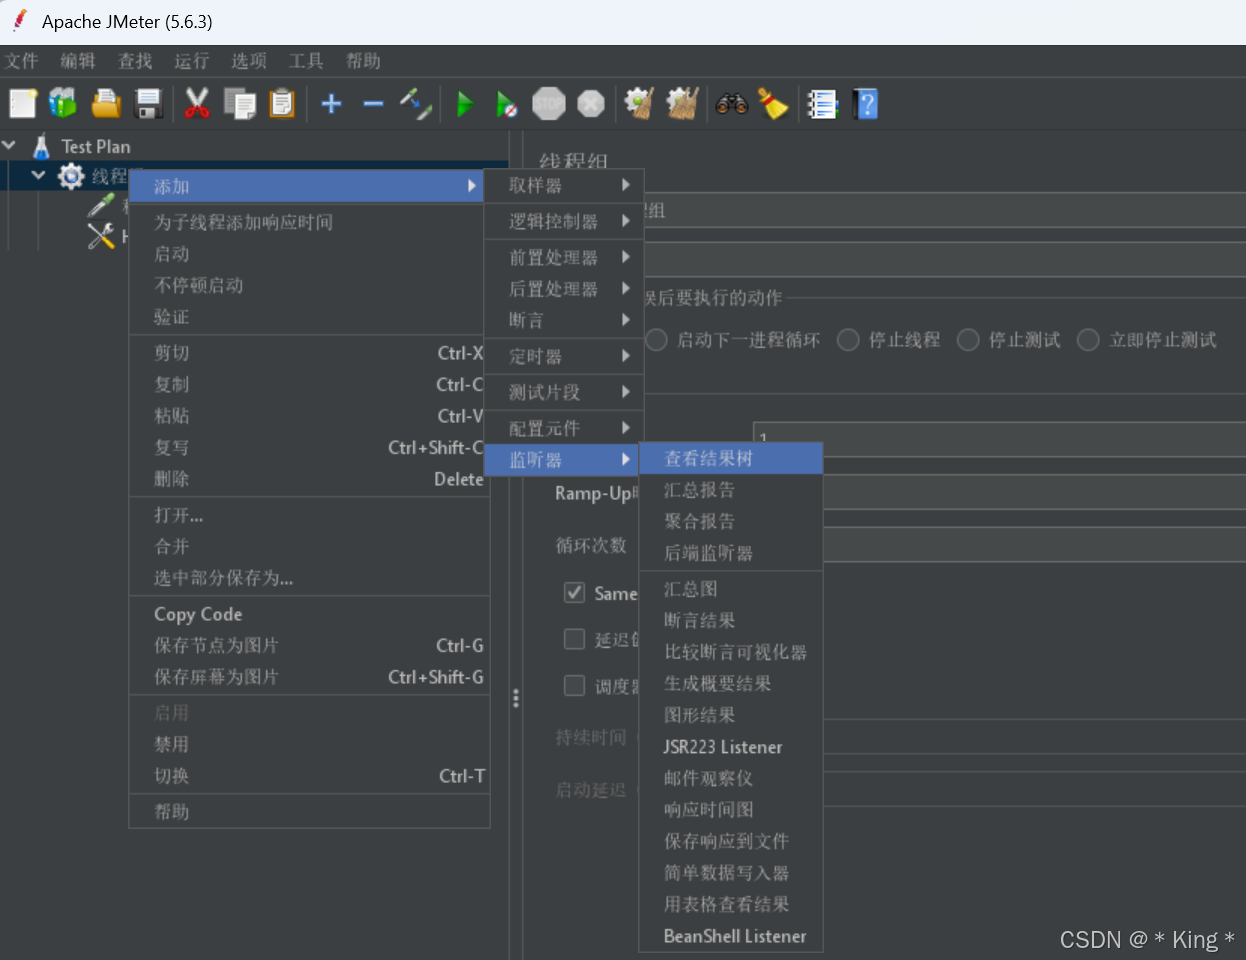Click the thread group name field
The height and width of the screenshot is (960, 1246).
[945, 210]
